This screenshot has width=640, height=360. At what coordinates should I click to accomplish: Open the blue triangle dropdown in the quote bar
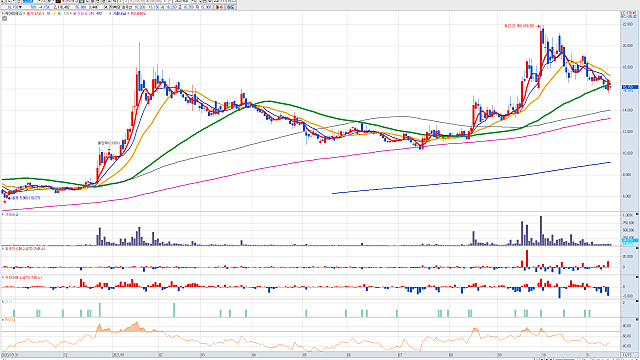tap(20, 7)
